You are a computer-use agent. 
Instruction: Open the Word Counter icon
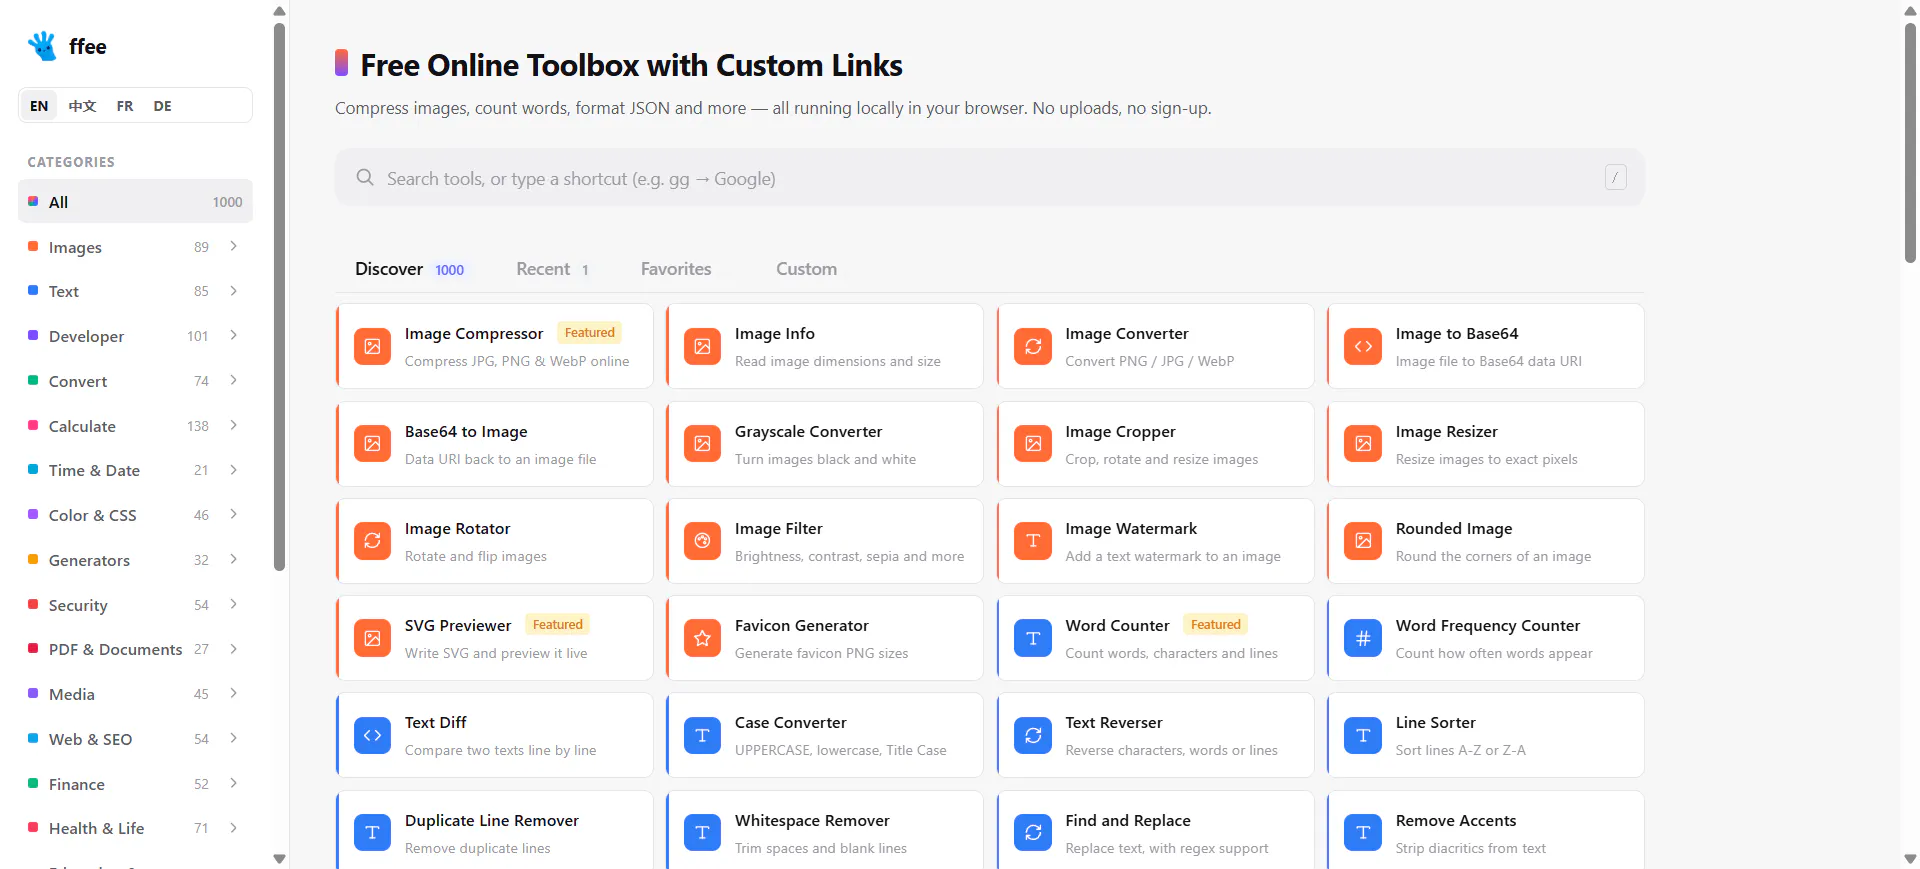pyautogui.click(x=1033, y=638)
